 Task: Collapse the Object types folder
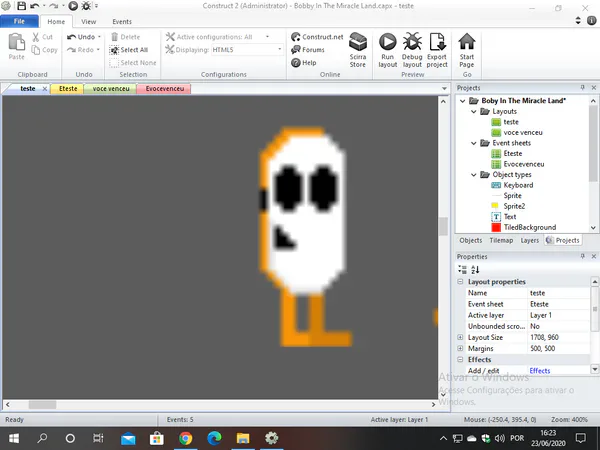tap(473, 175)
